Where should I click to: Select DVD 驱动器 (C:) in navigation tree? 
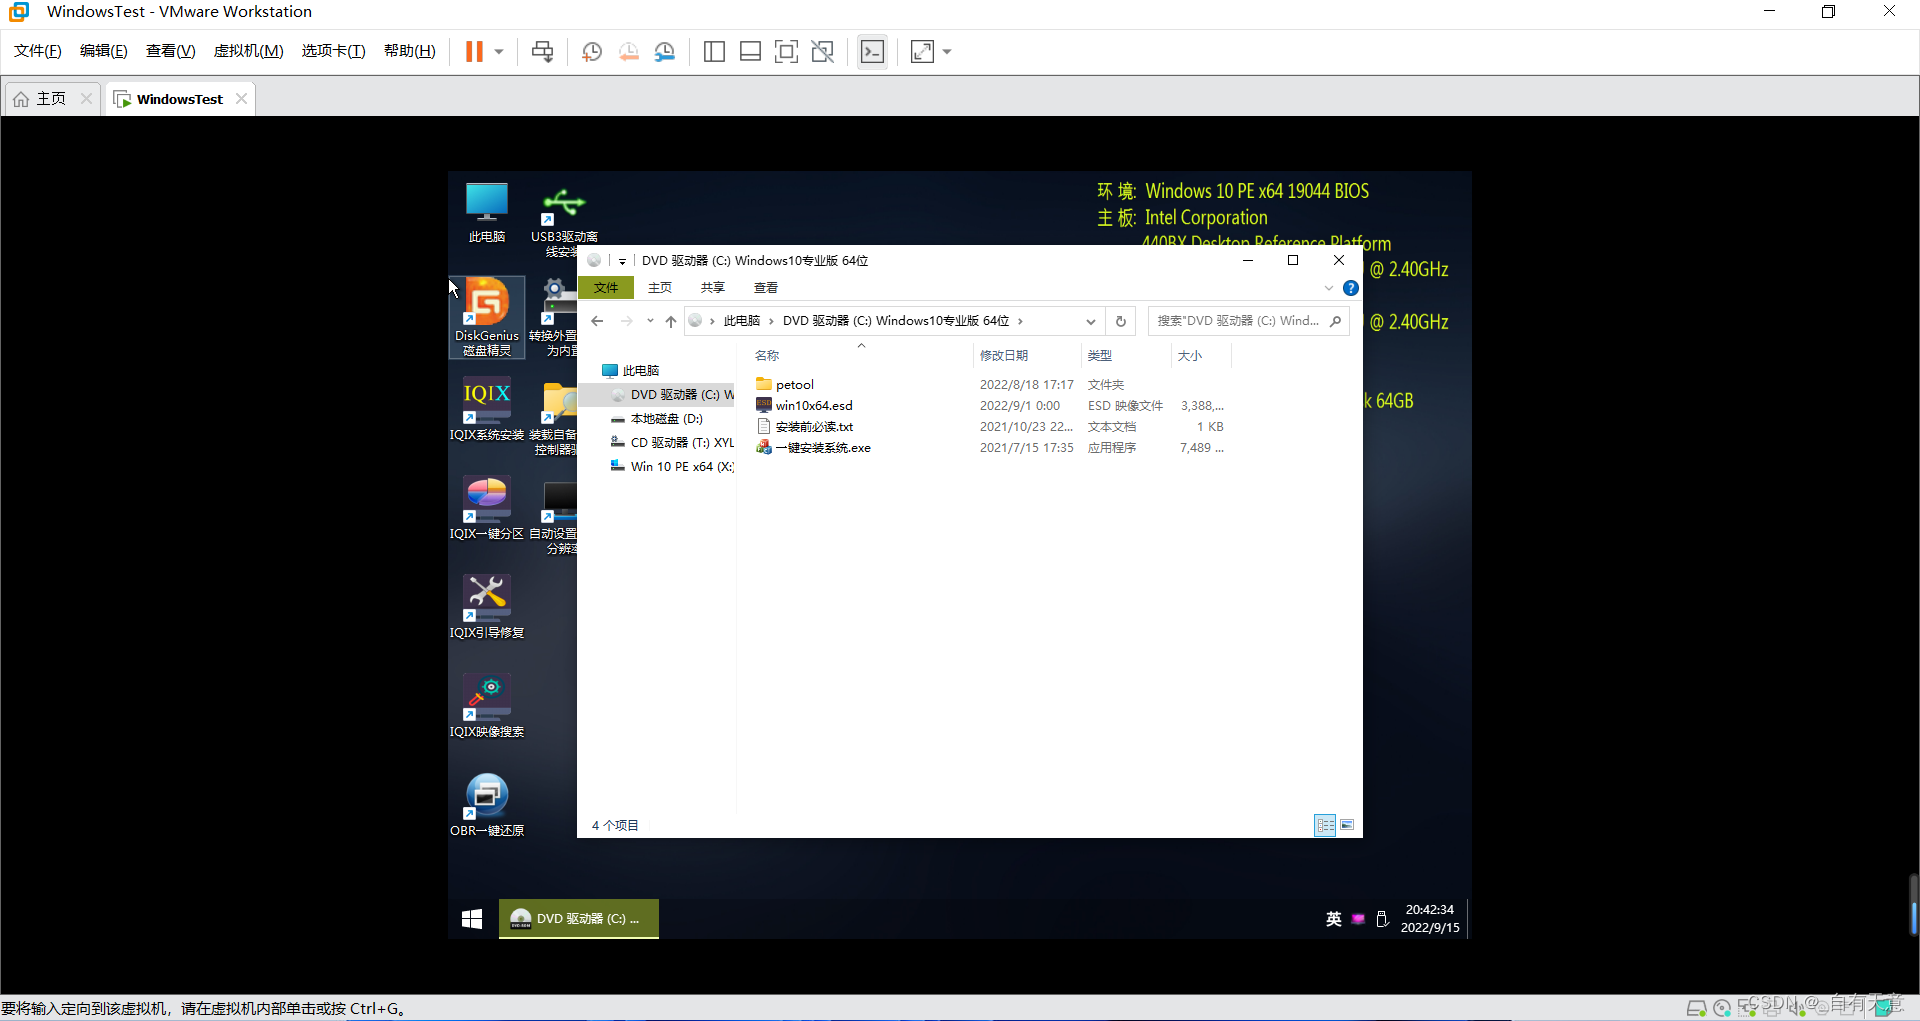tap(673, 395)
